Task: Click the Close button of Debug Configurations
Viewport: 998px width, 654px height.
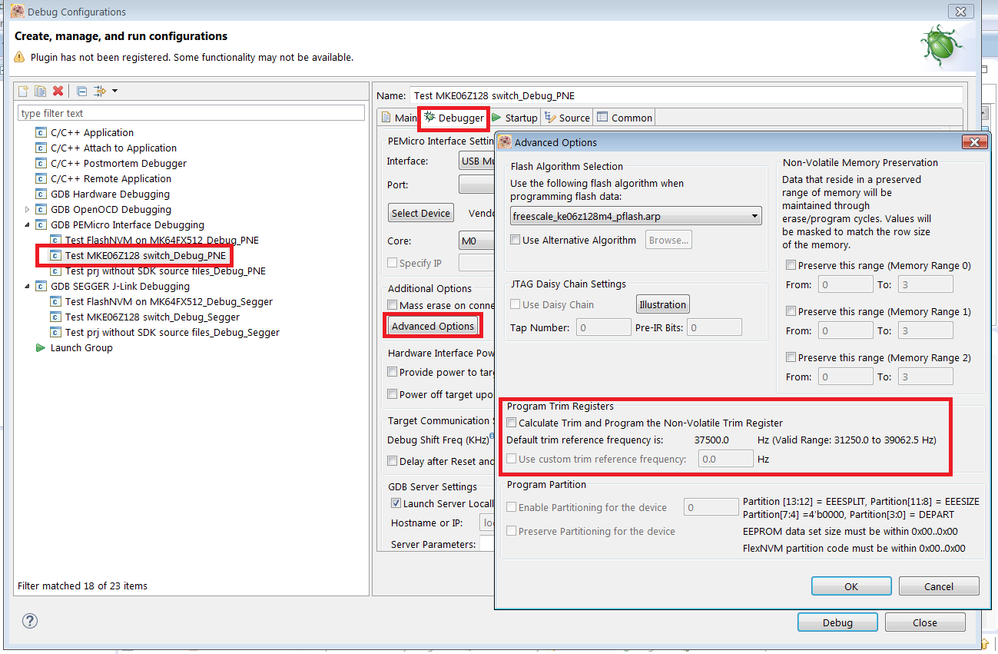Action: 925,623
